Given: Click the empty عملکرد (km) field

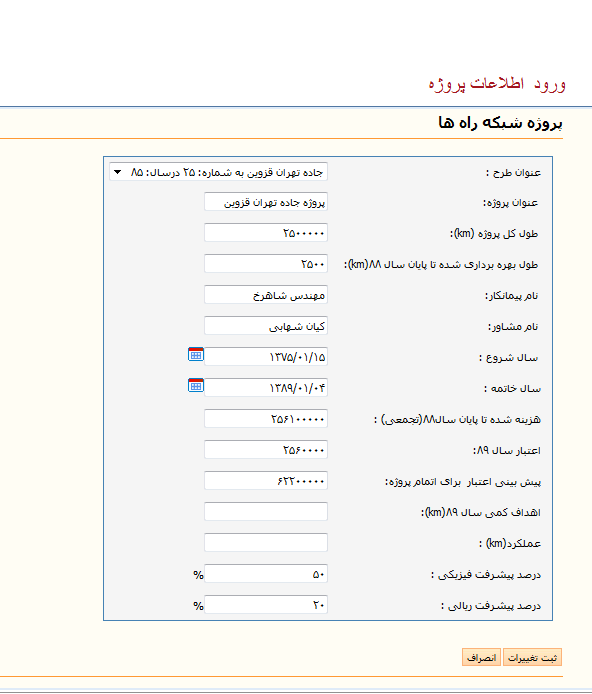Looking at the screenshot, I should pyautogui.click(x=266, y=543).
